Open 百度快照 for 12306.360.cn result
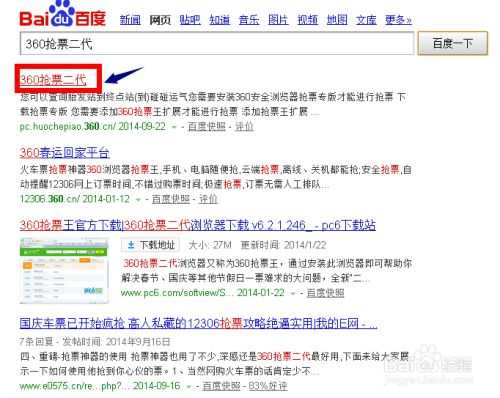 [171, 199]
